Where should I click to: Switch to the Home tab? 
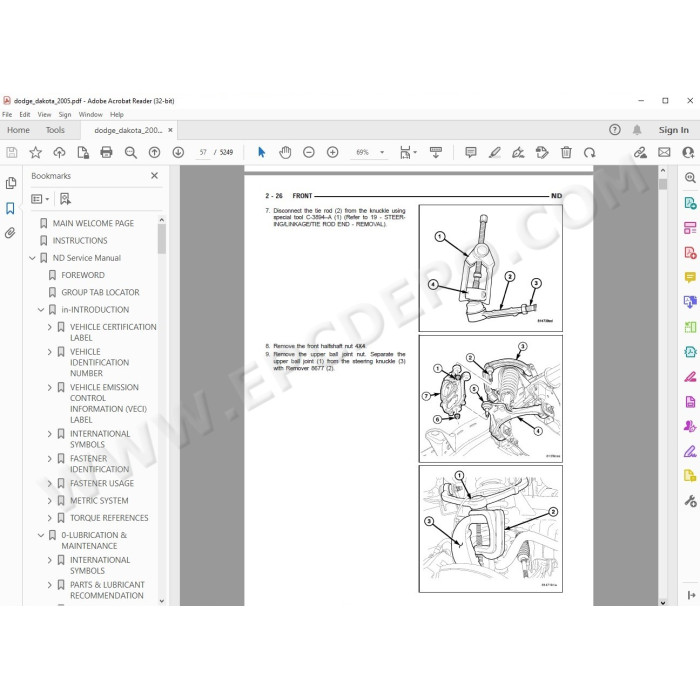tap(18, 130)
